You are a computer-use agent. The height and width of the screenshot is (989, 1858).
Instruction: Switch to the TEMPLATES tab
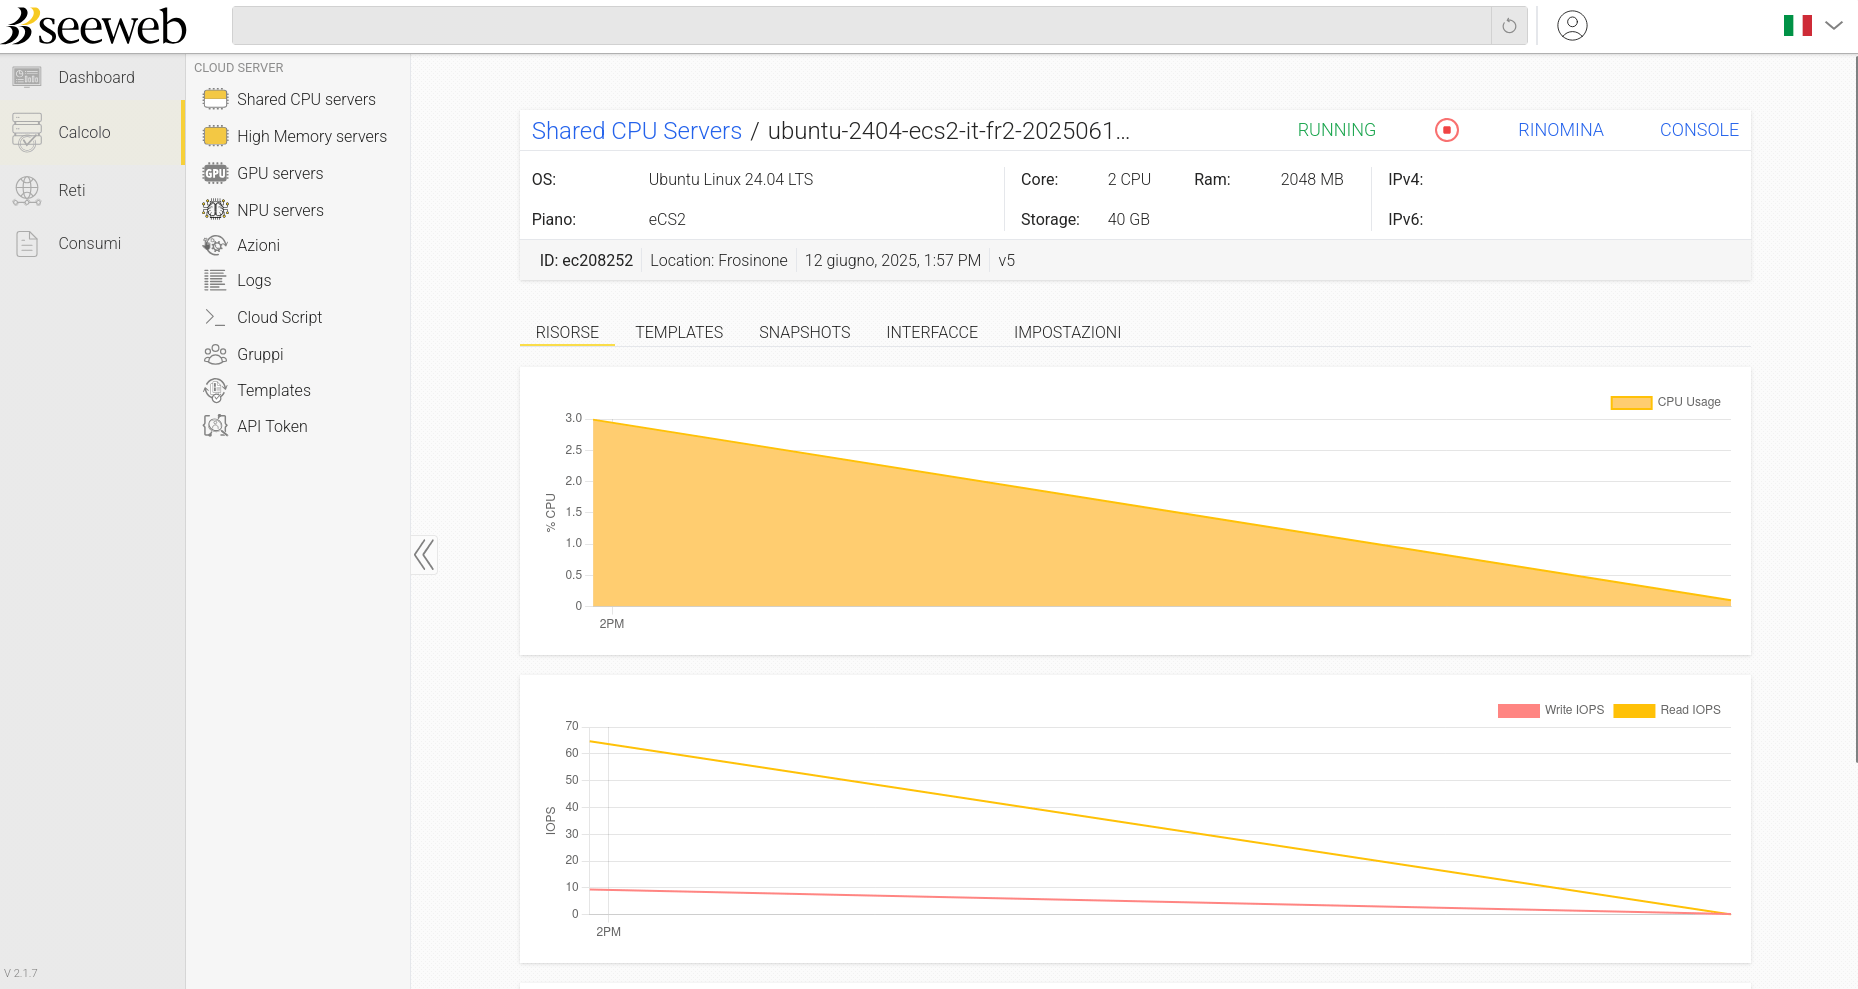[x=679, y=332]
